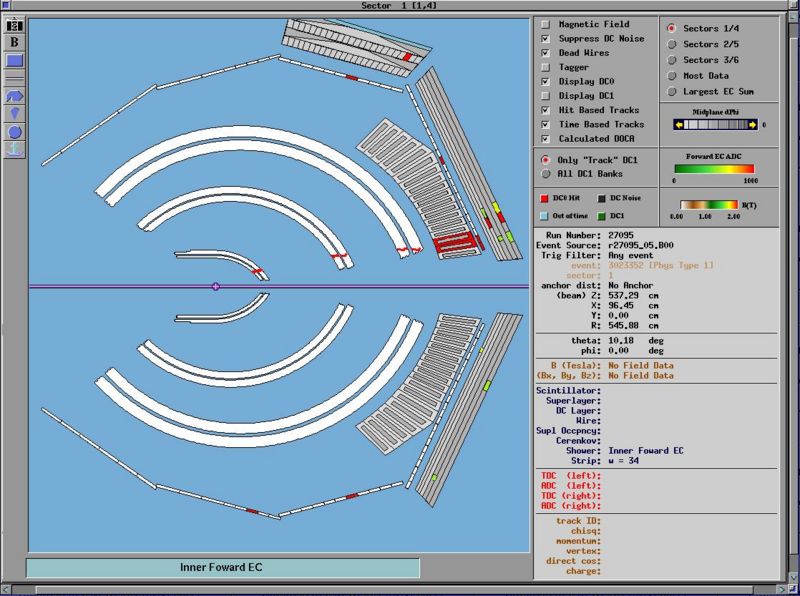Click phi value 0.00 deg
800x596 pixels.
pos(636,351)
